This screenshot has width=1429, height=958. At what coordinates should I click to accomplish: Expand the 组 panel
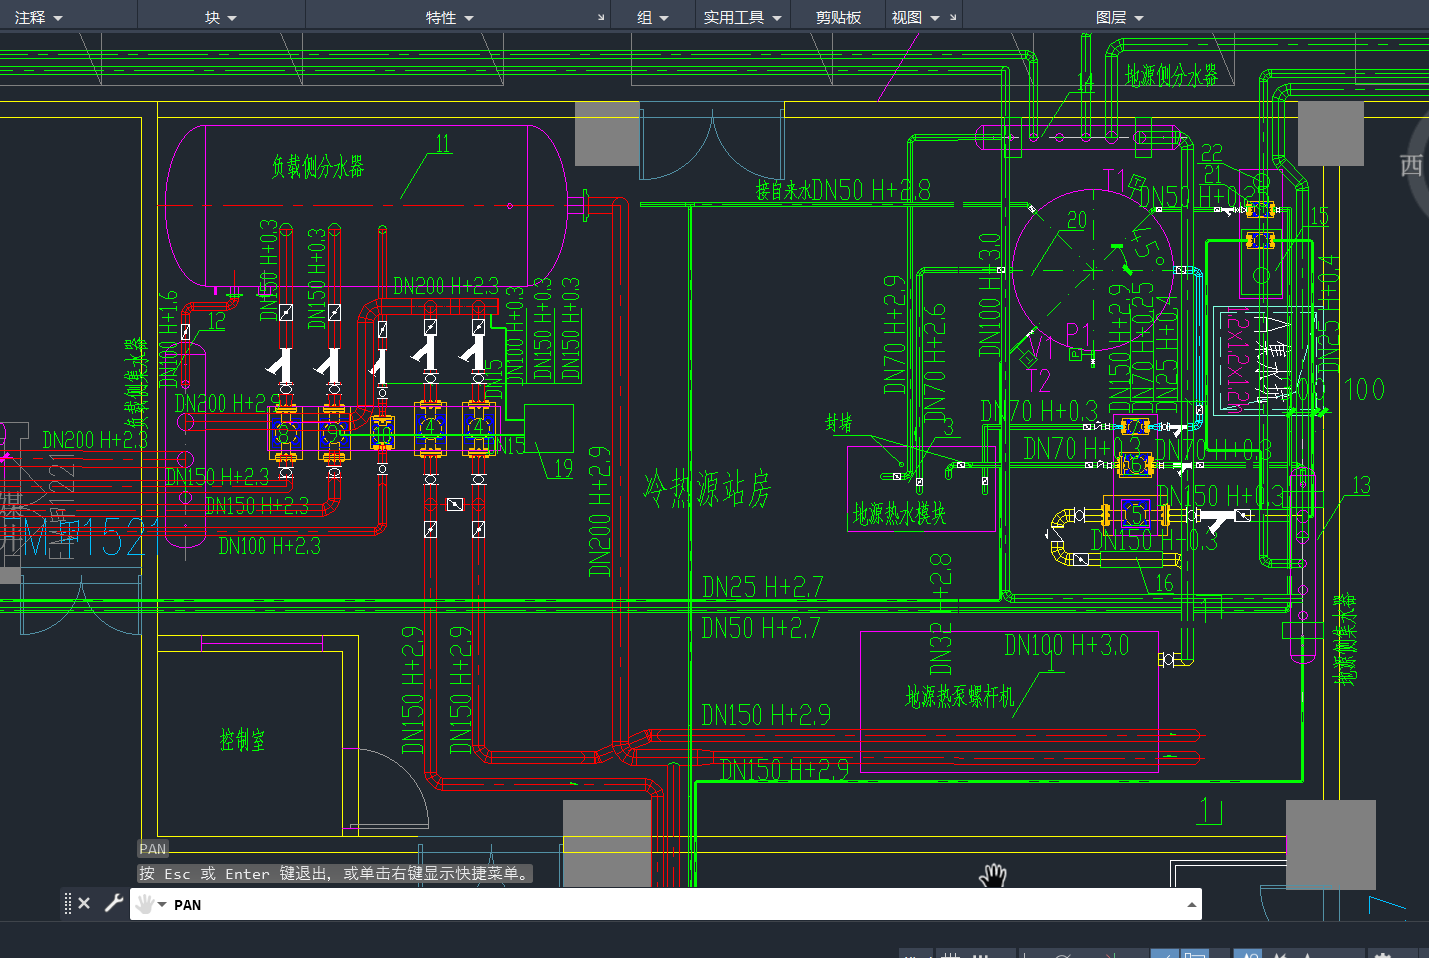[x=653, y=18]
